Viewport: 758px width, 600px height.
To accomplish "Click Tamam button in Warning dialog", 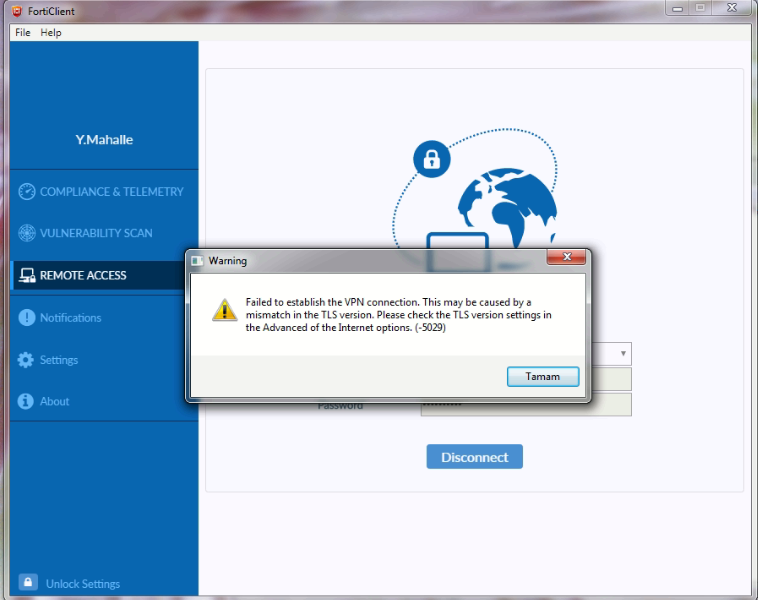I will (543, 377).
